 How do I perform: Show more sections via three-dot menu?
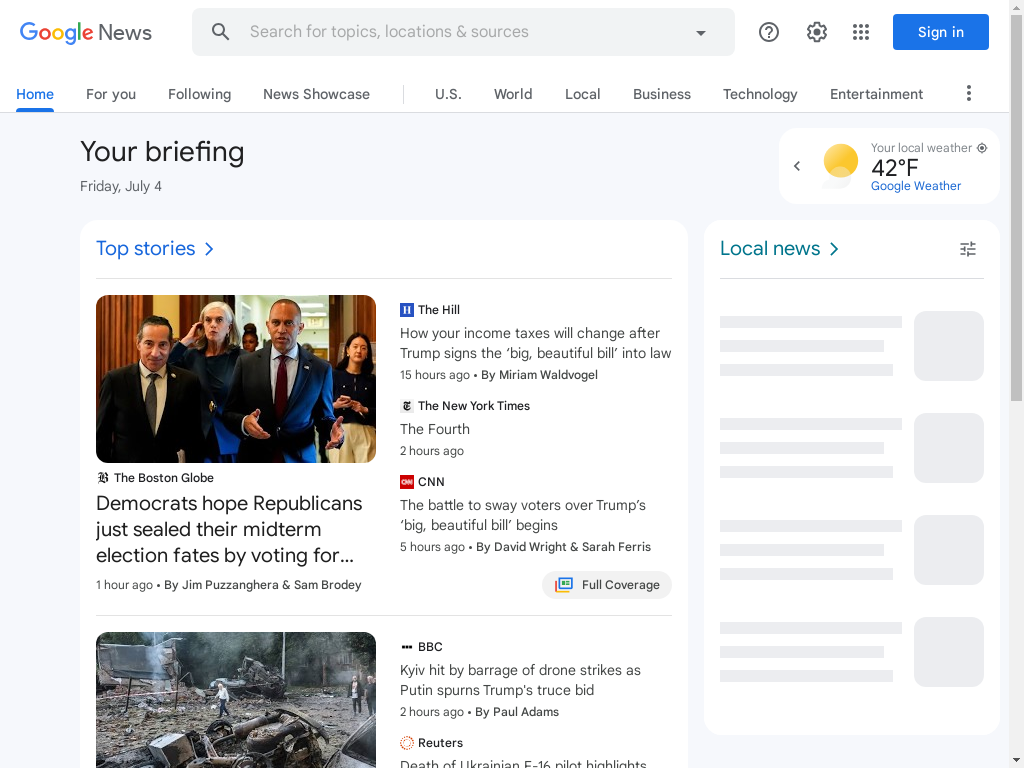point(968,93)
